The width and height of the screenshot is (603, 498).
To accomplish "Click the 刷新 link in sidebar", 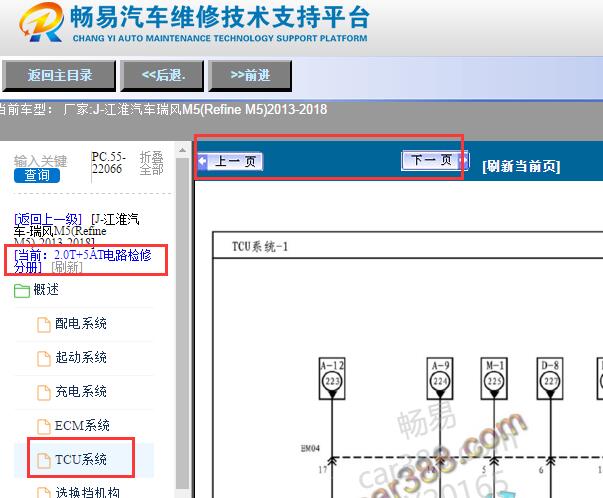I will coord(67,266).
